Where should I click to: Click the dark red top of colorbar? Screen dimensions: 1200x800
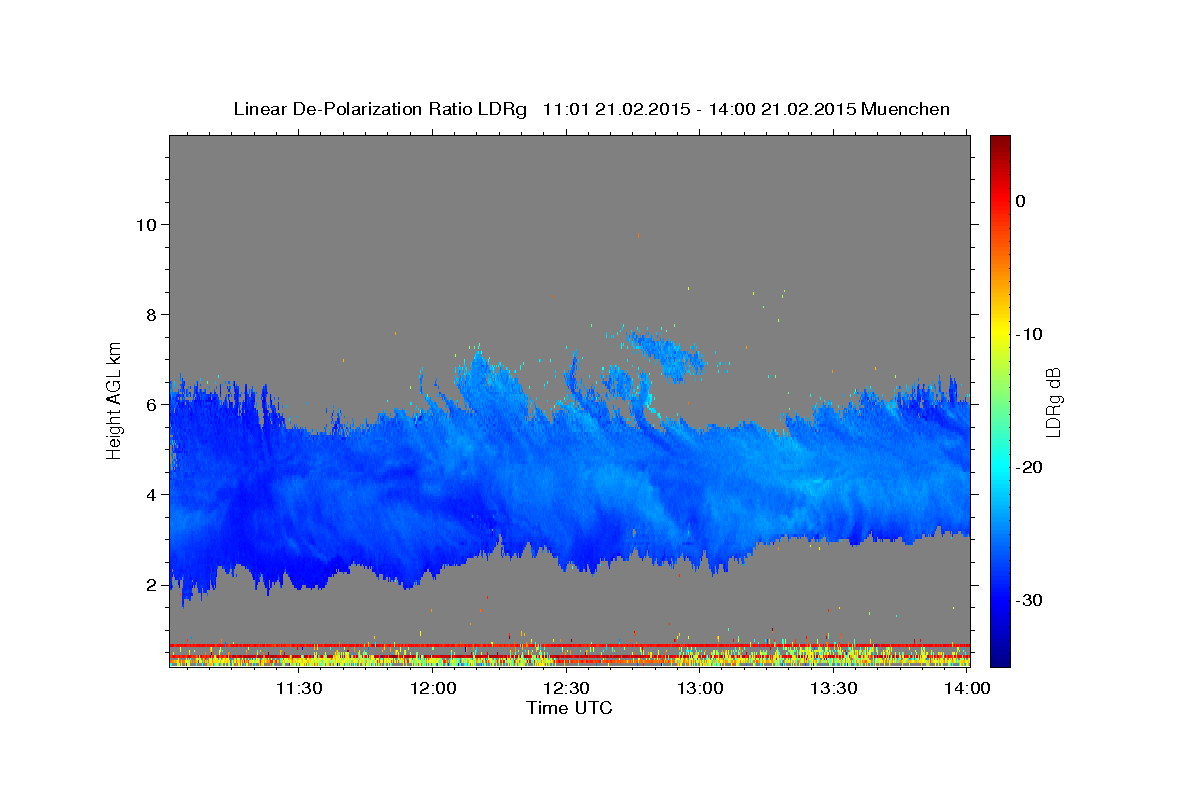click(1000, 143)
